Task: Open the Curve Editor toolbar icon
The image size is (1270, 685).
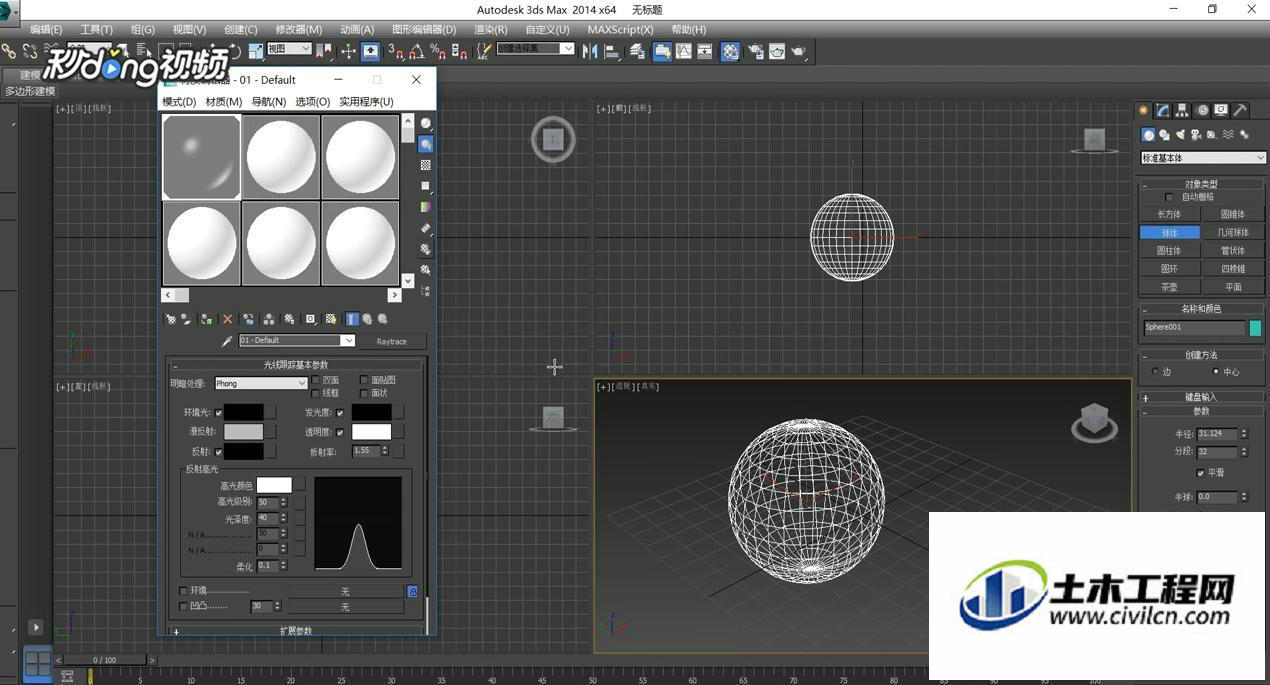Action: (683, 50)
